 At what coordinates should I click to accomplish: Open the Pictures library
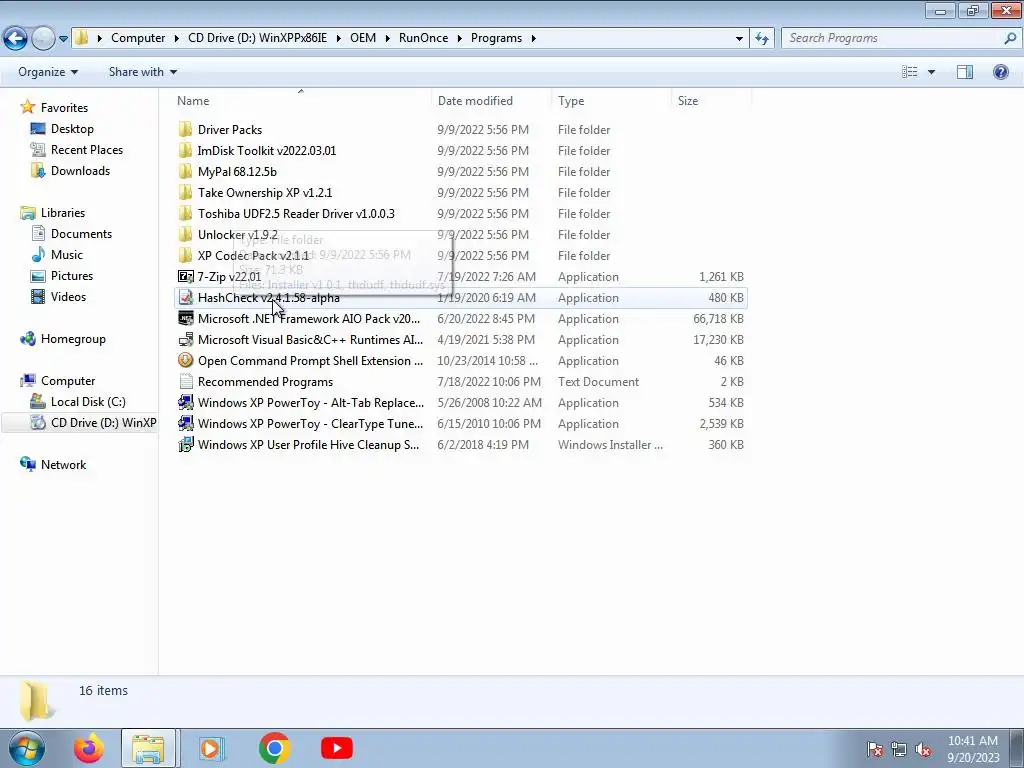pyautogui.click(x=72, y=276)
